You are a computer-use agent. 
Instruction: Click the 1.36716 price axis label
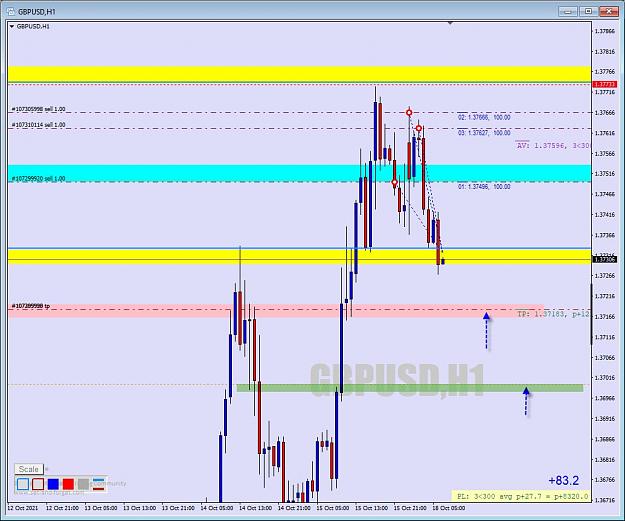point(605,499)
